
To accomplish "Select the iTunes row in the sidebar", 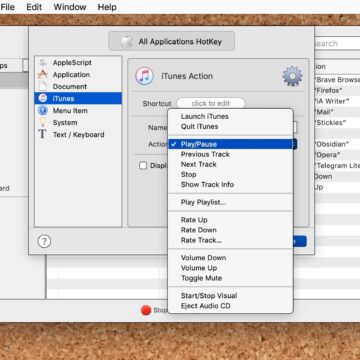I will pos(78,98).
